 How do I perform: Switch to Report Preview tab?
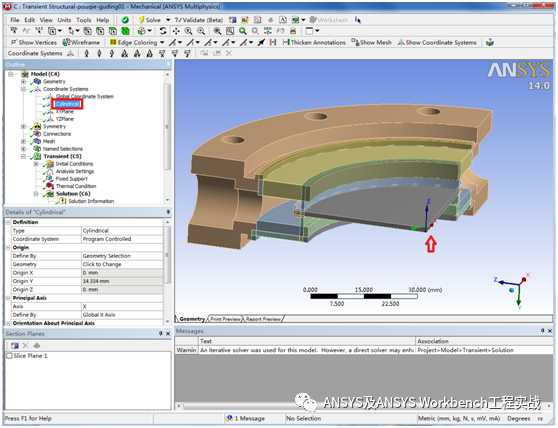263,319
